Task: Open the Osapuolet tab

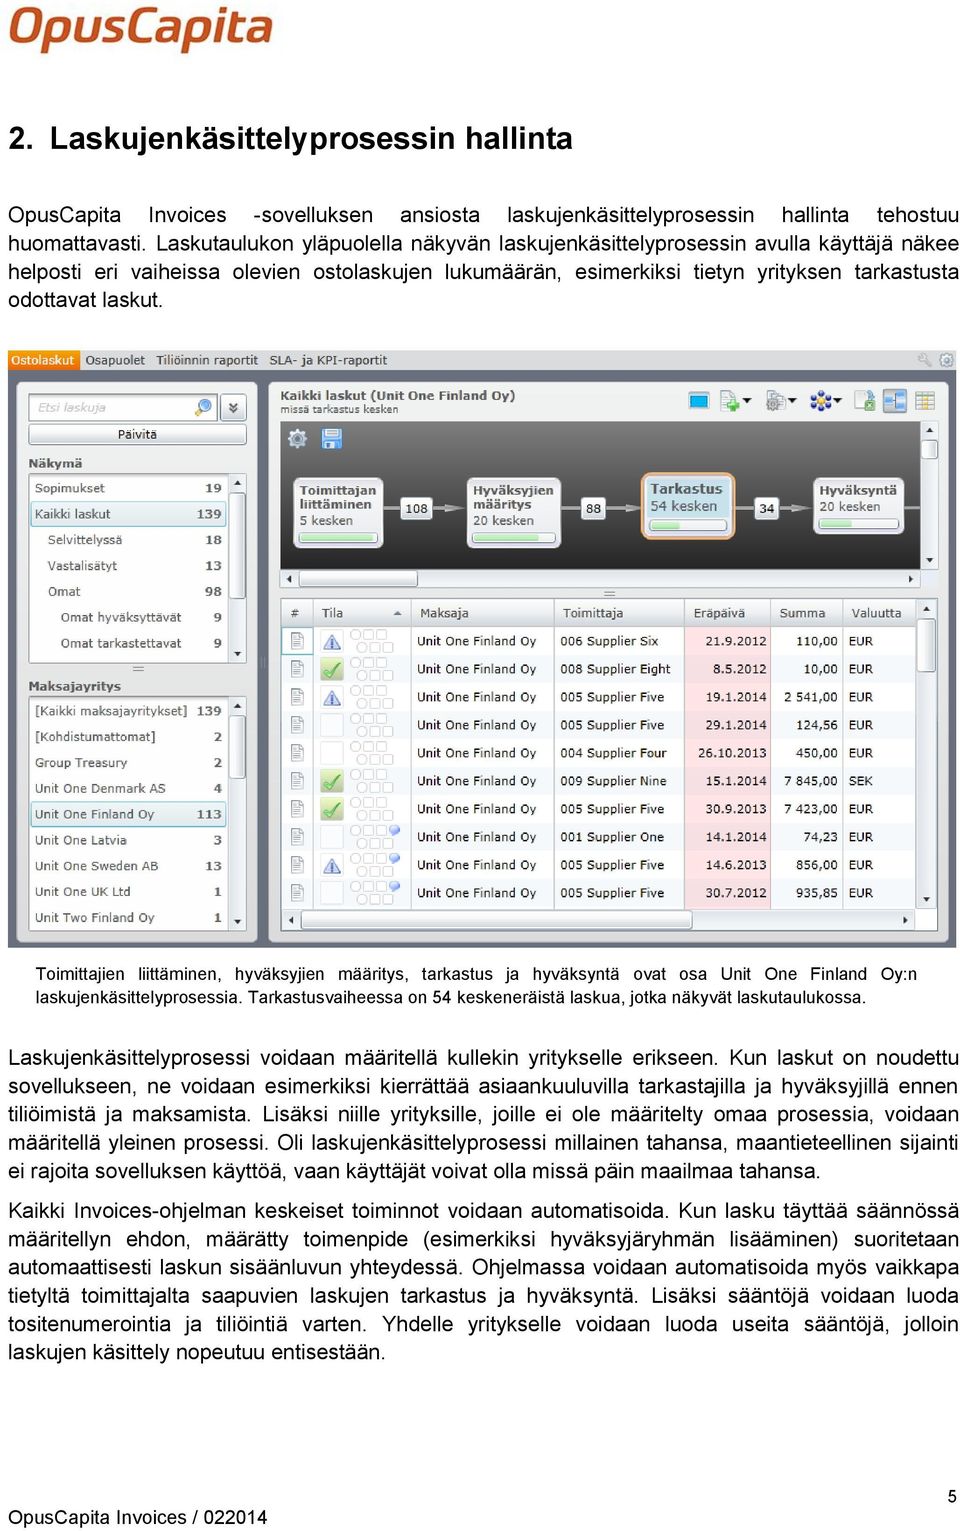Action: 115,360
